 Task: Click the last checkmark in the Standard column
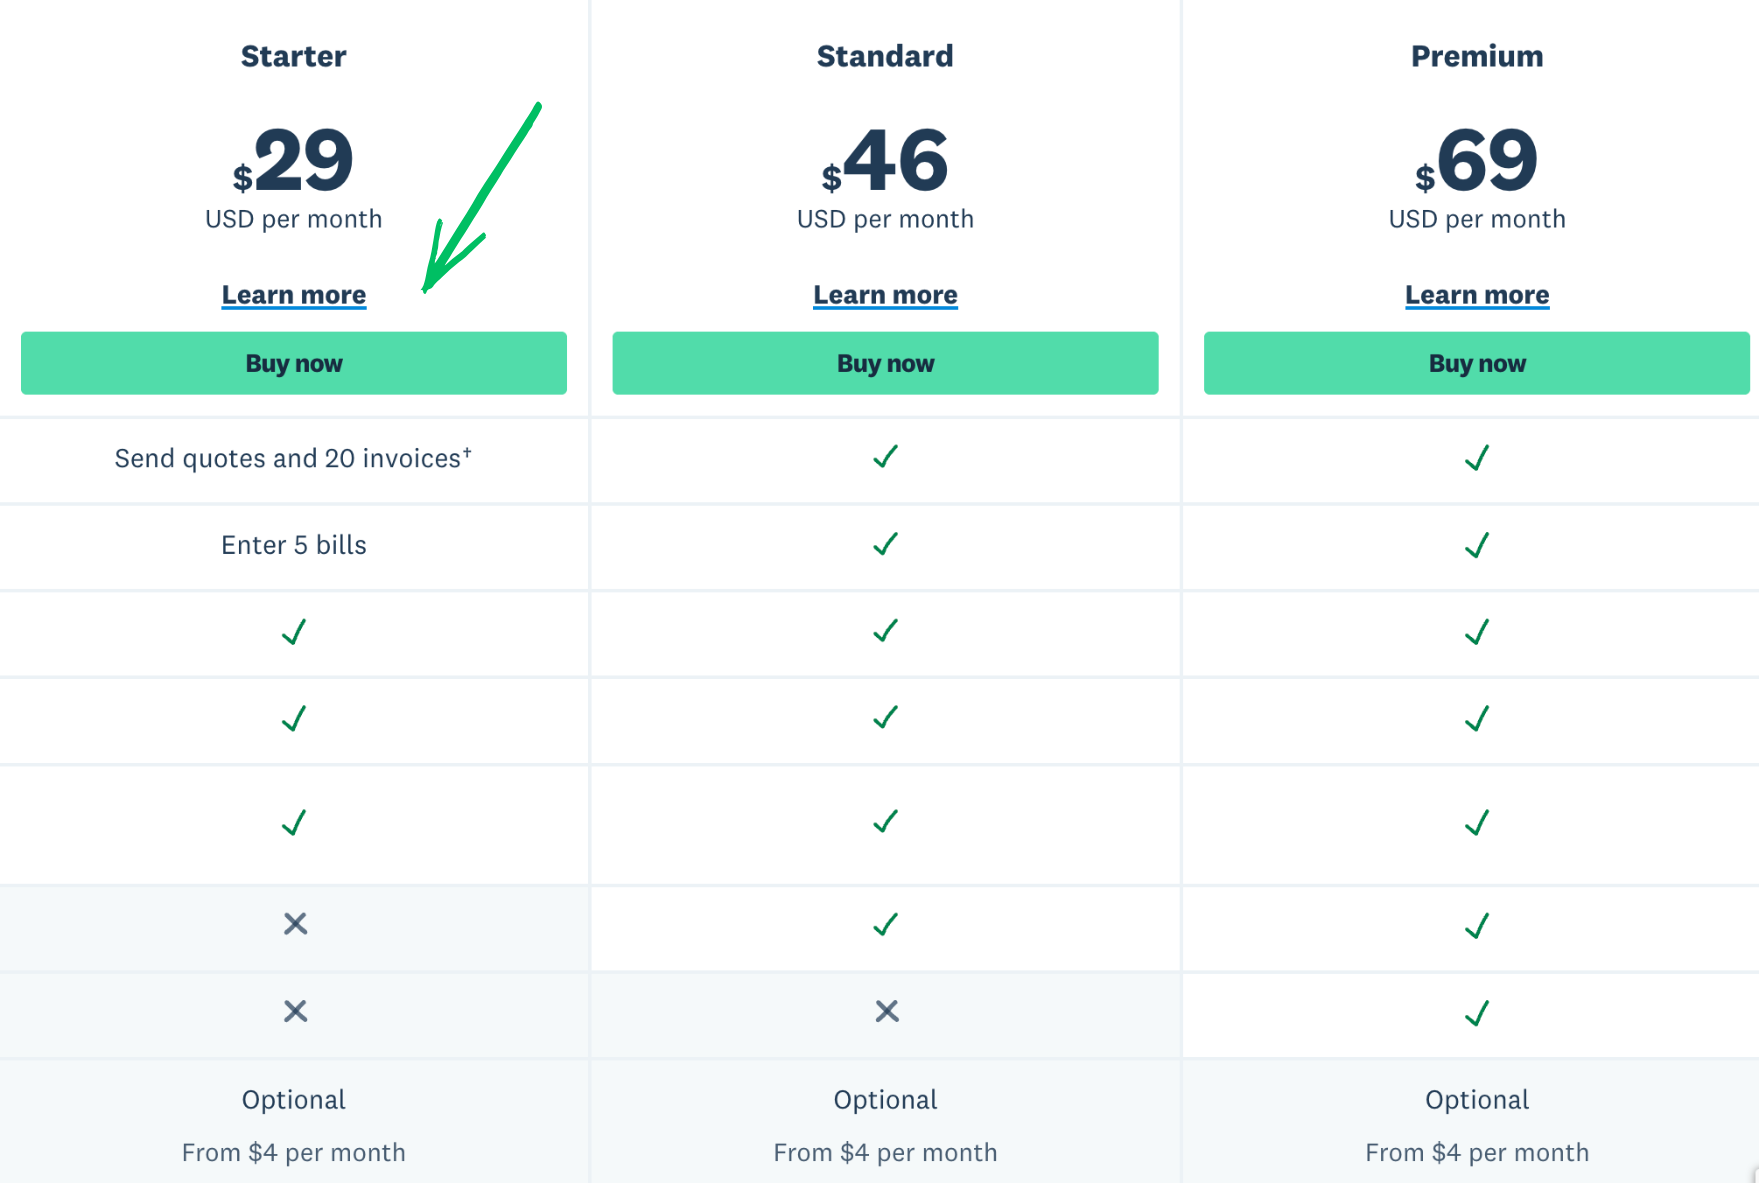pos(885,924)
